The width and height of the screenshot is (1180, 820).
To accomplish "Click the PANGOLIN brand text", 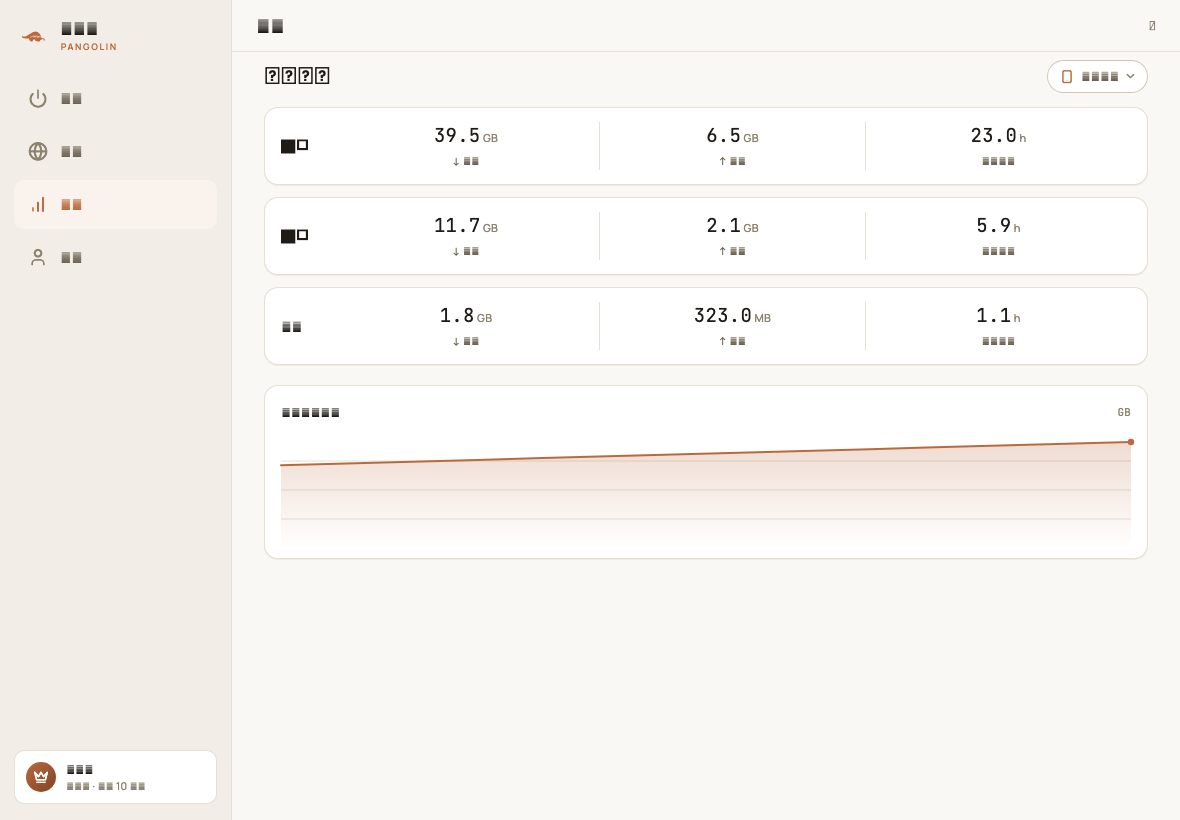I will [89, 47].
